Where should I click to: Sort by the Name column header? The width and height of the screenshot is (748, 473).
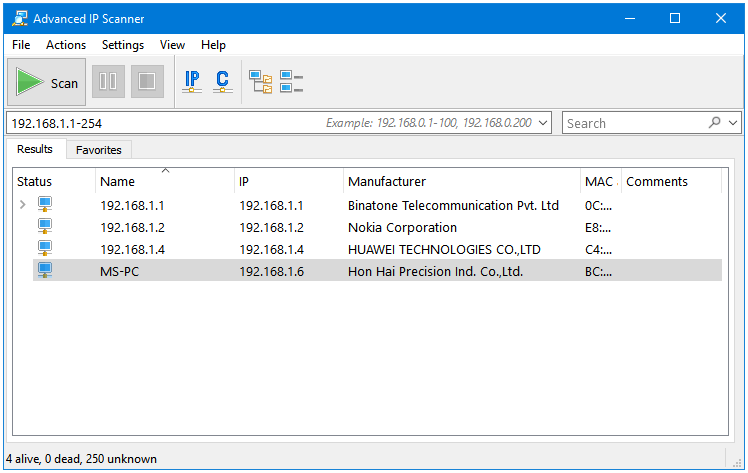tap(165, 182)
